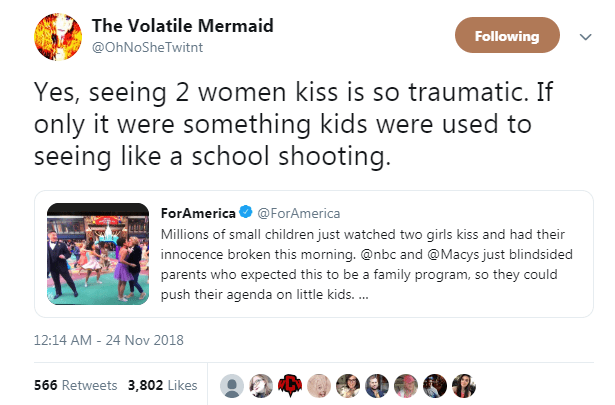The height and width of the screenshot is (405, 615).
Task: Open the ForAmerica quoted account name
Action: (x=197, y=213)
